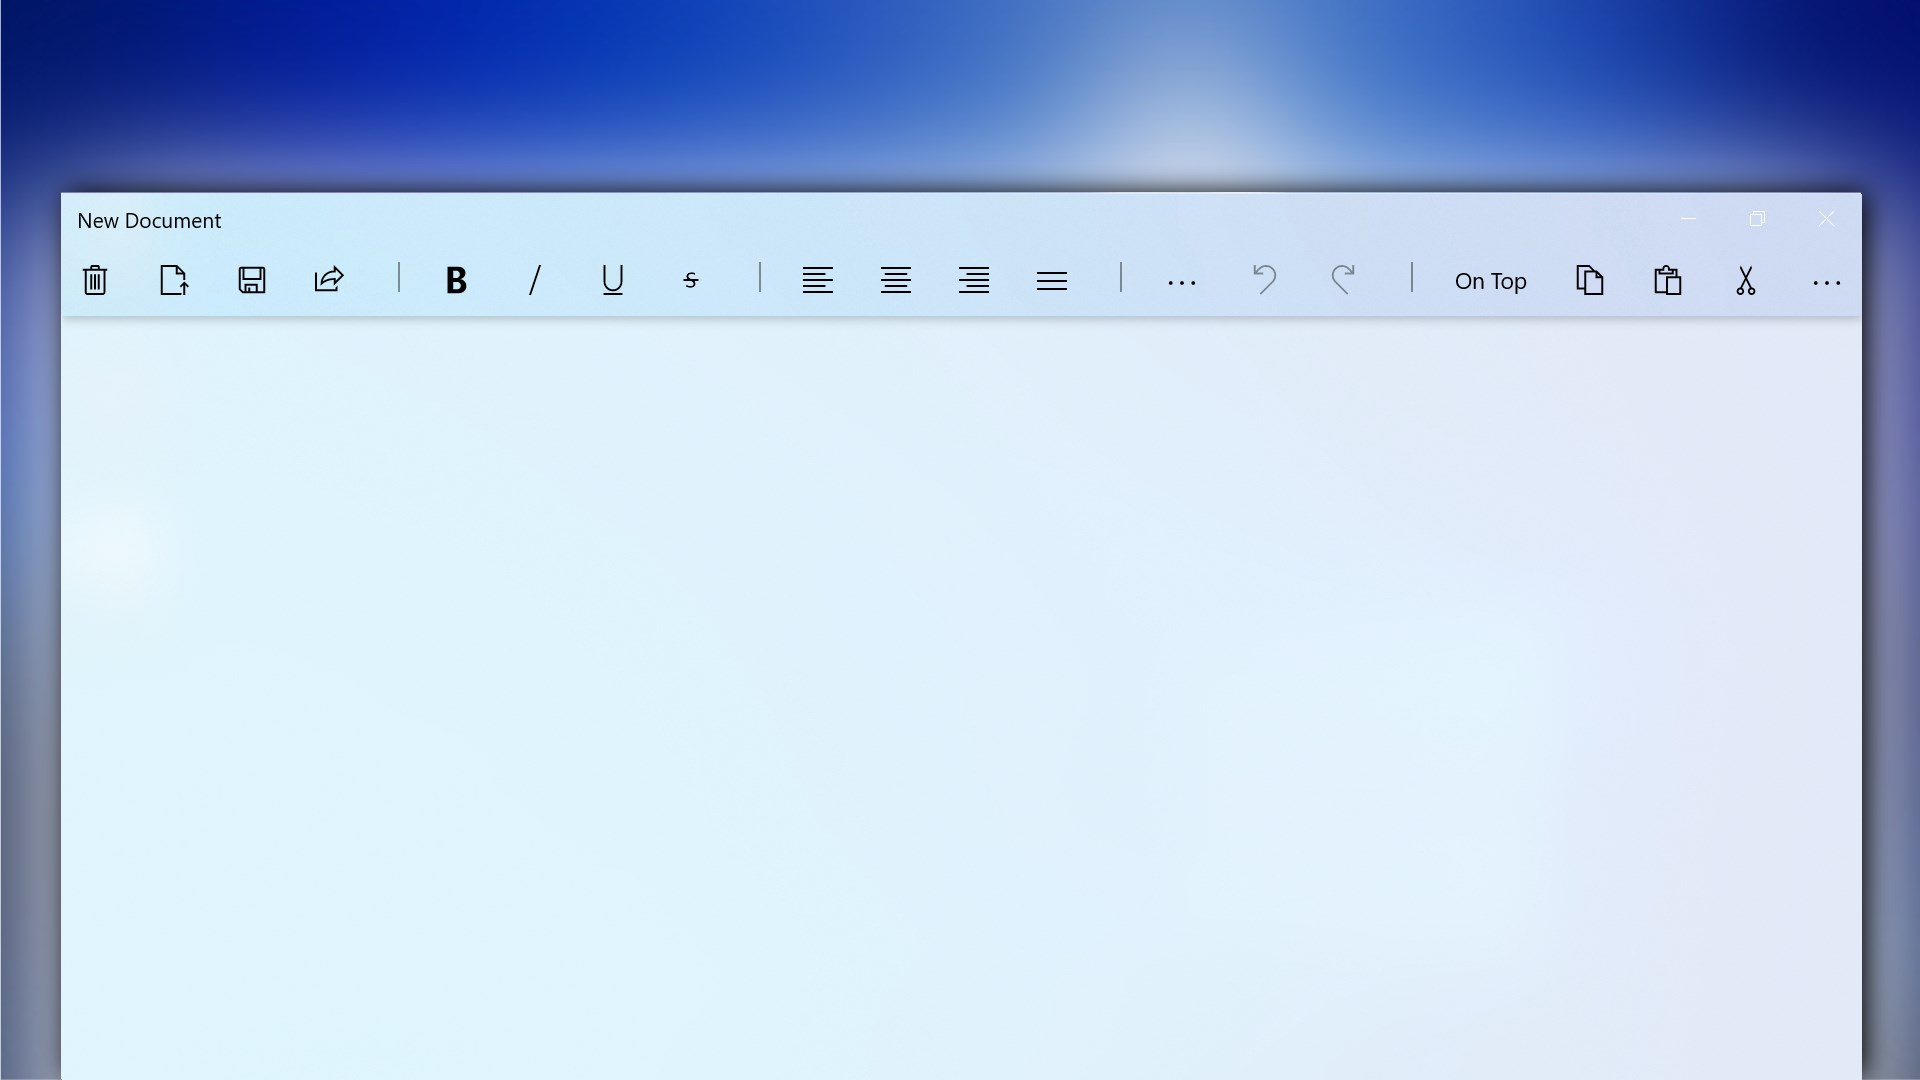1920x1080 pixels.
Task: Cut the selection with scissors icon
Action: click(x=1746, y=280)
